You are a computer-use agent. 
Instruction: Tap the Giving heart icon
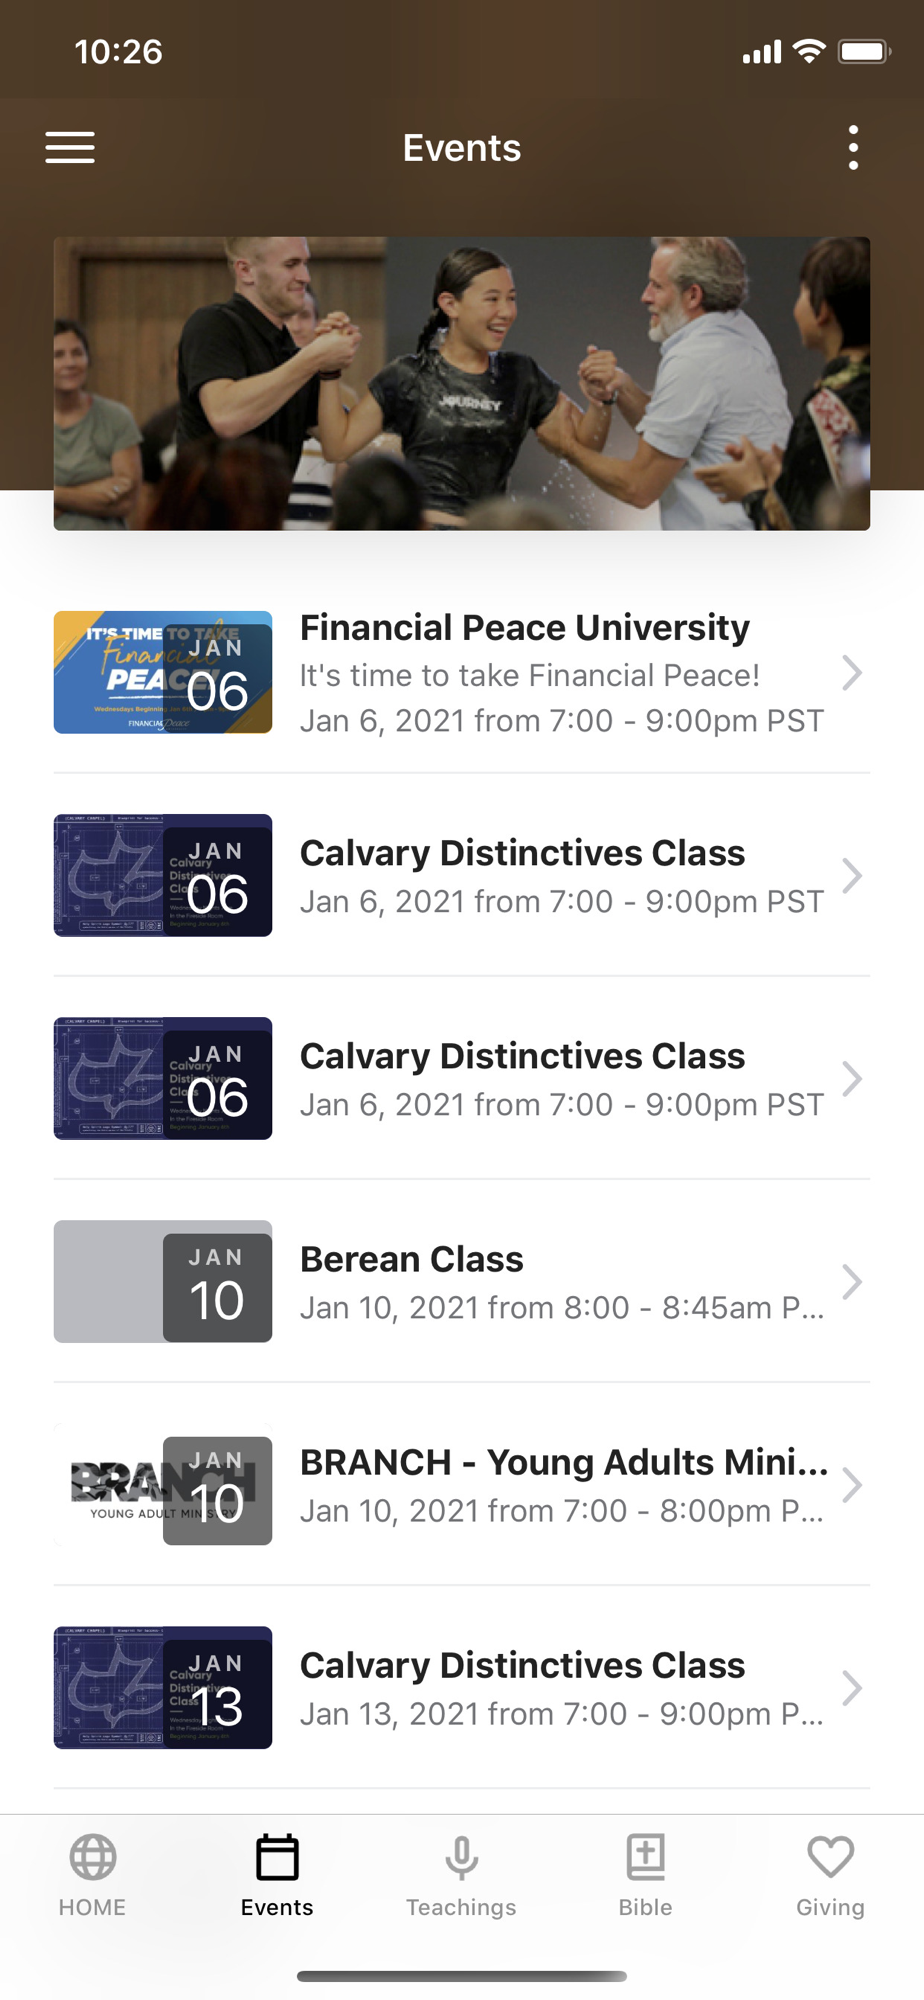(830, 1857)
